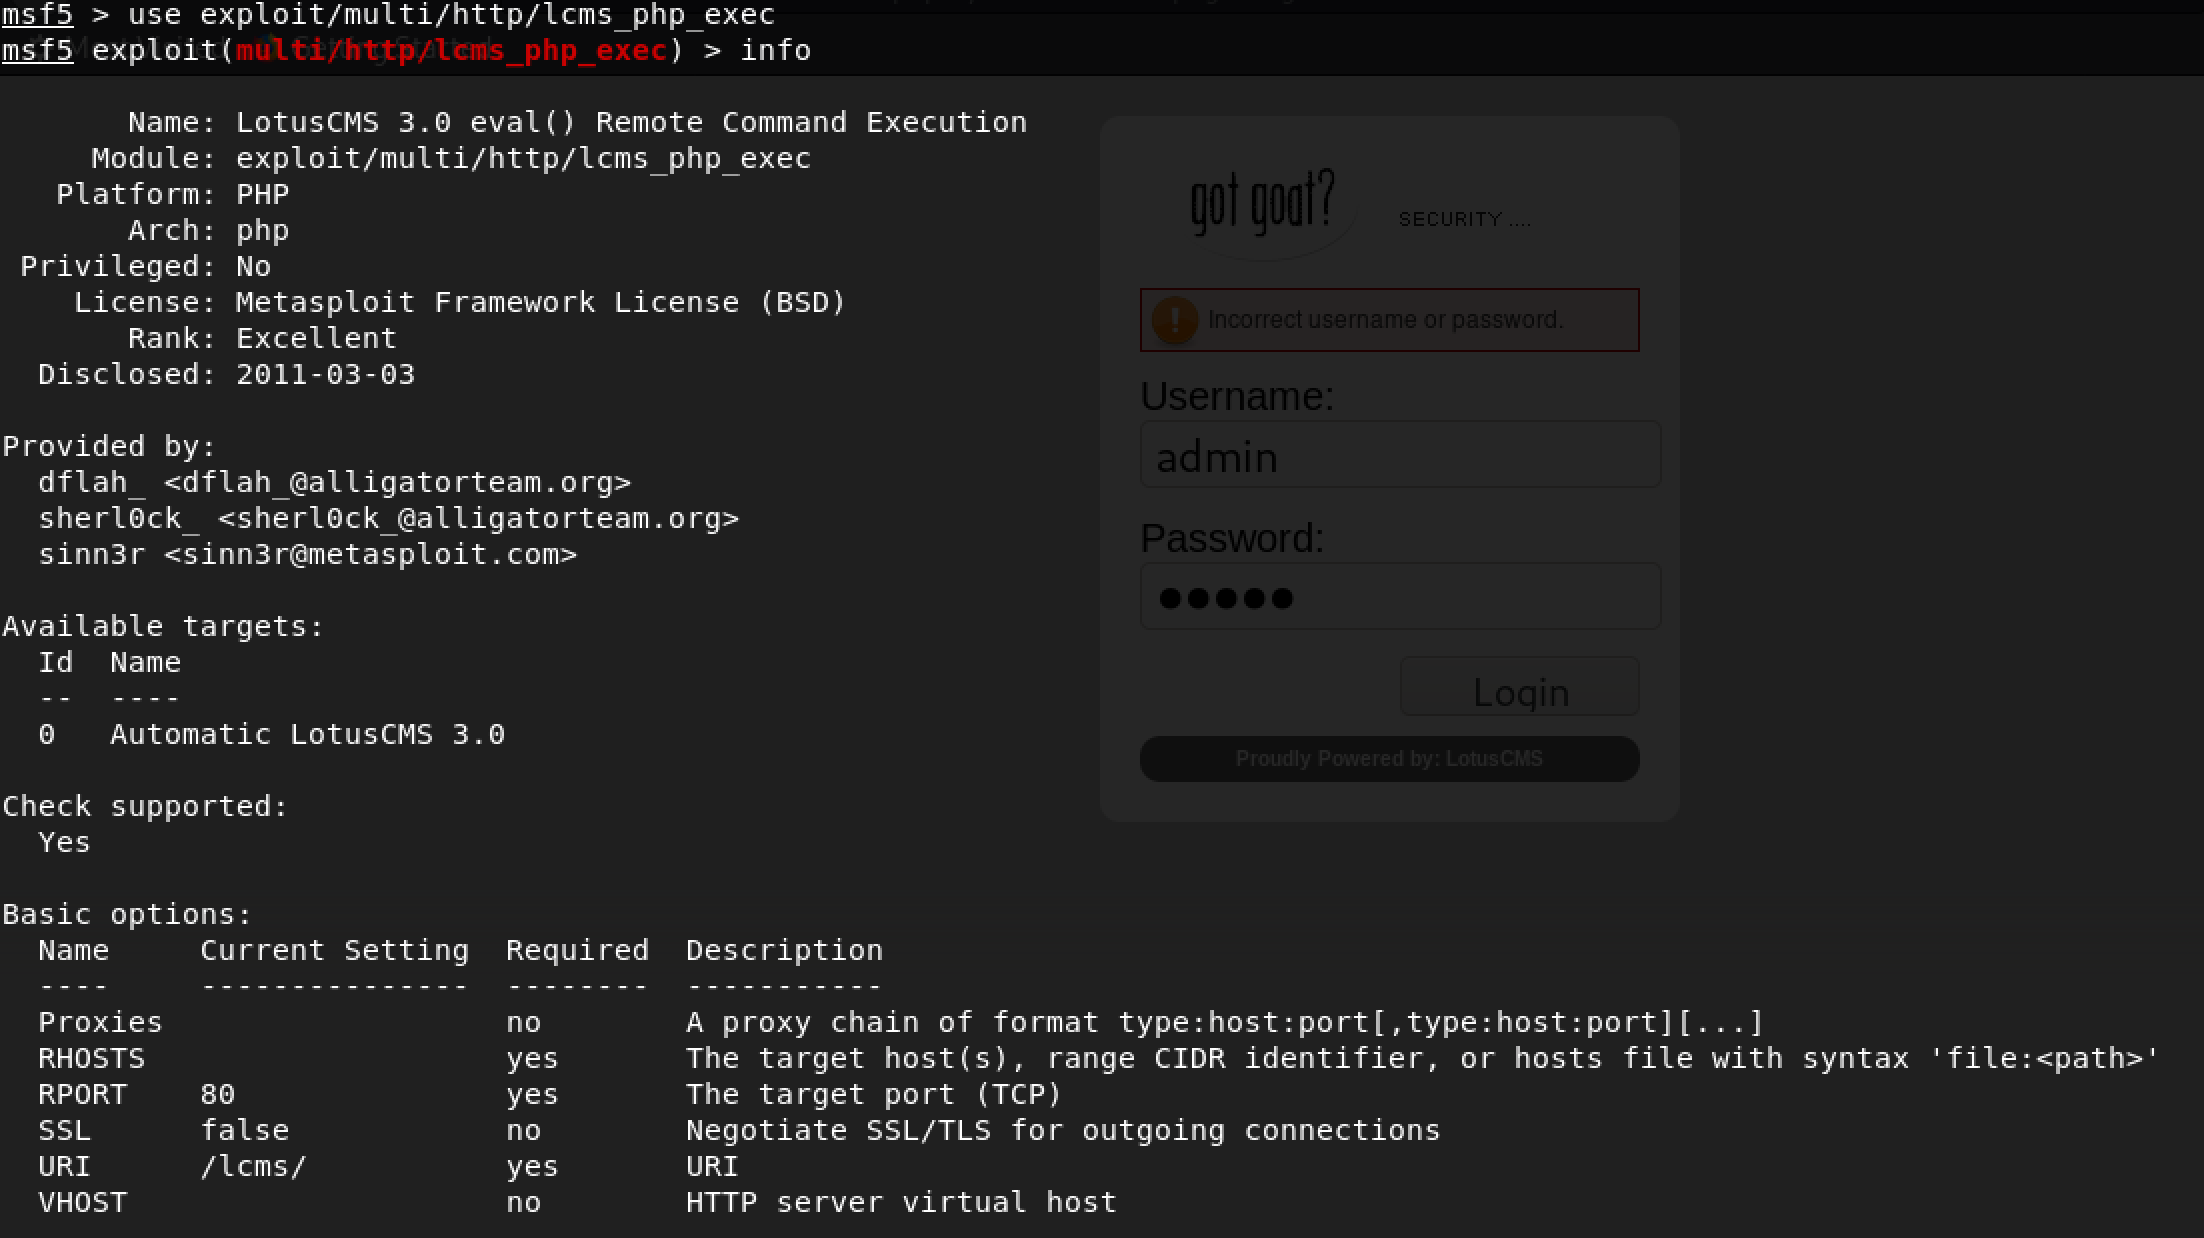Click the orange warning exclamation icon

tap(1175, 320)
